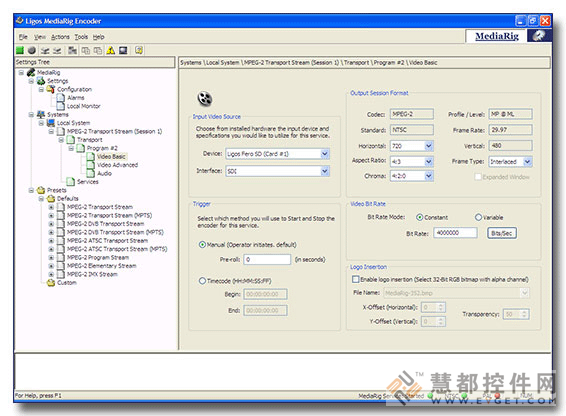The height and width of the screenshot is (416, 566).
Task: Open the Help menu
Action: [x=99, y=37]
